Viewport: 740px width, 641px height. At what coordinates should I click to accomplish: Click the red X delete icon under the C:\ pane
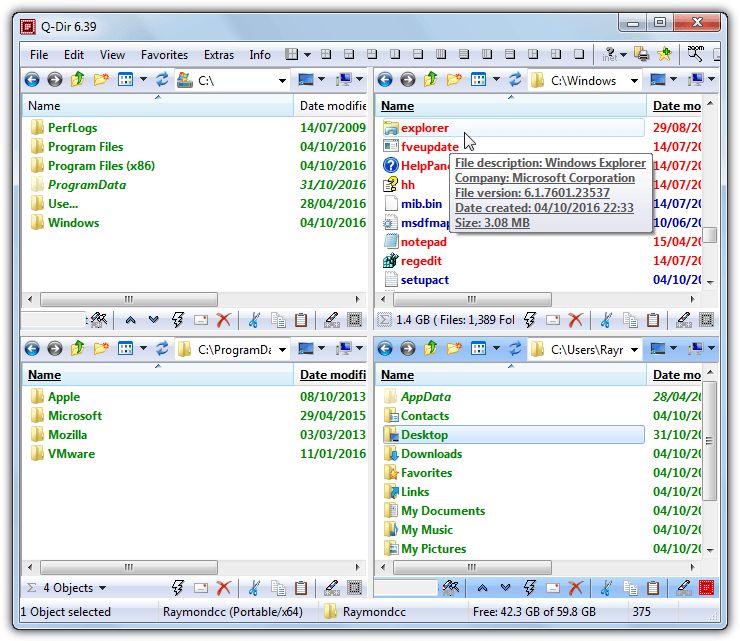(x=223, y=320)
